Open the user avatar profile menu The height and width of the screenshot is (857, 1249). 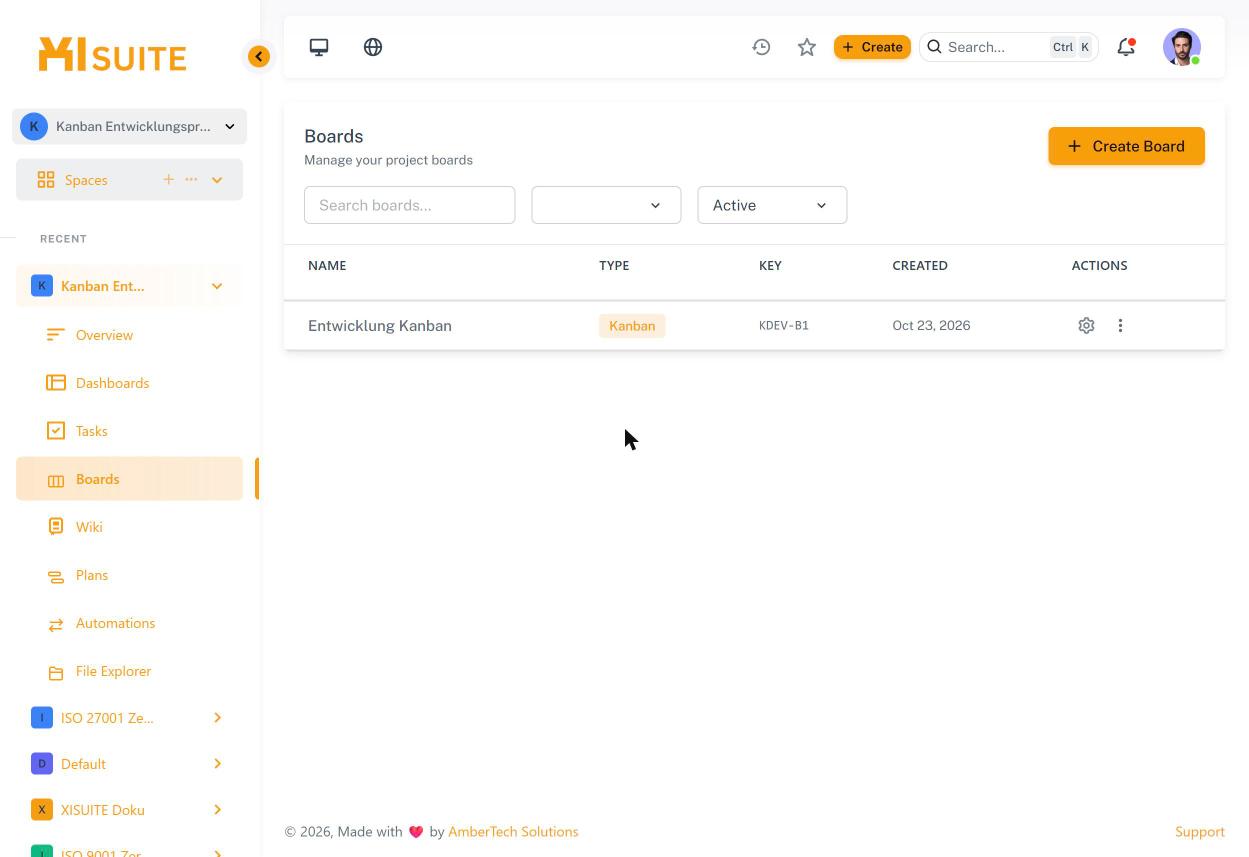pyautogui.click(x=1182, y=47)
